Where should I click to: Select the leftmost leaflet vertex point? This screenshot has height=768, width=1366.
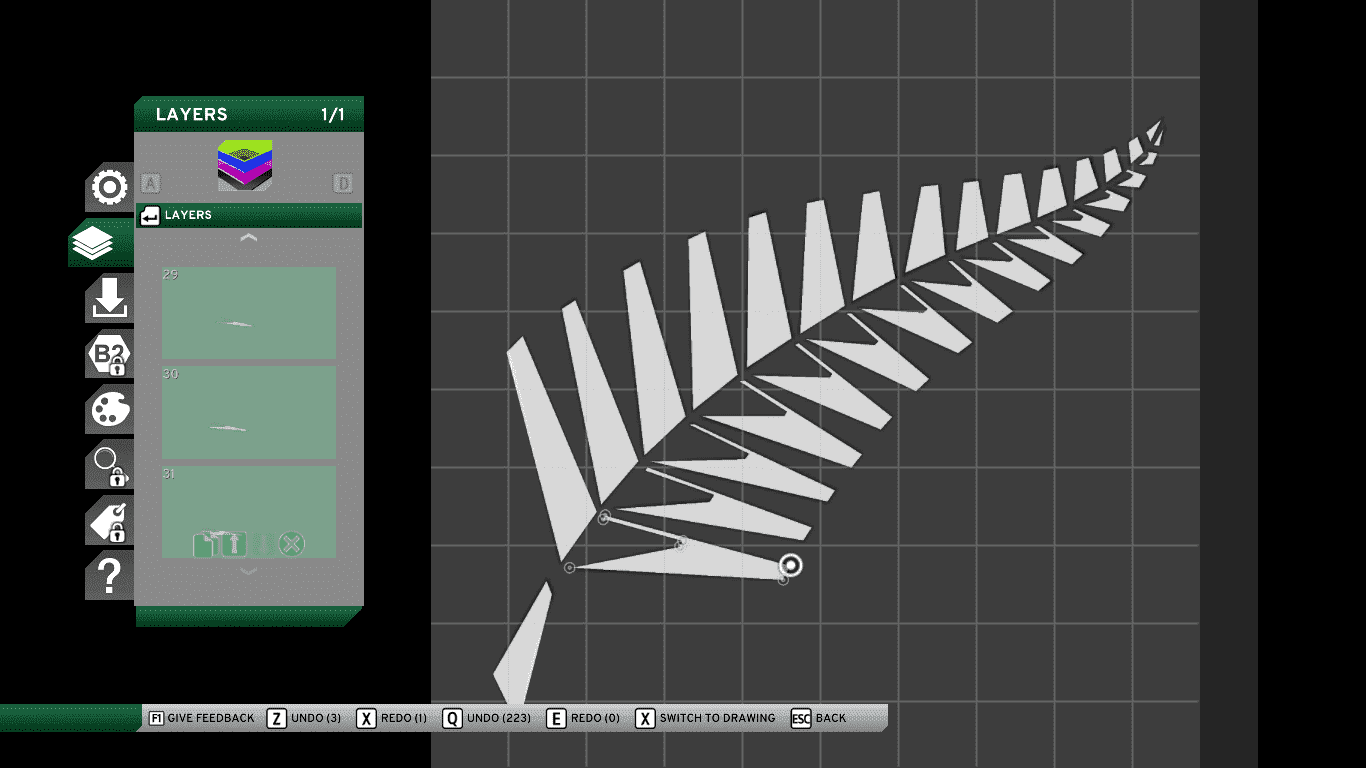[x=569, y=568]
